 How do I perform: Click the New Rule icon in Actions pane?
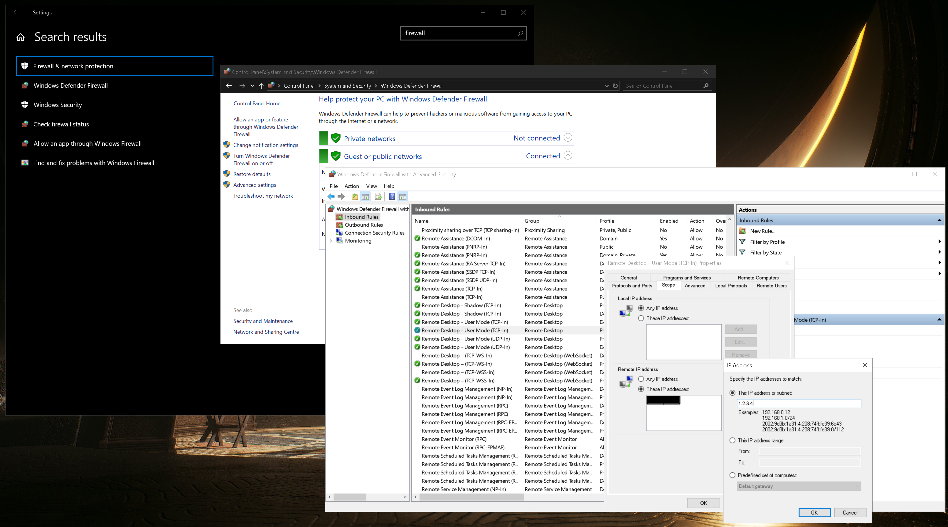pyautogui.click(x=743, y=230)
